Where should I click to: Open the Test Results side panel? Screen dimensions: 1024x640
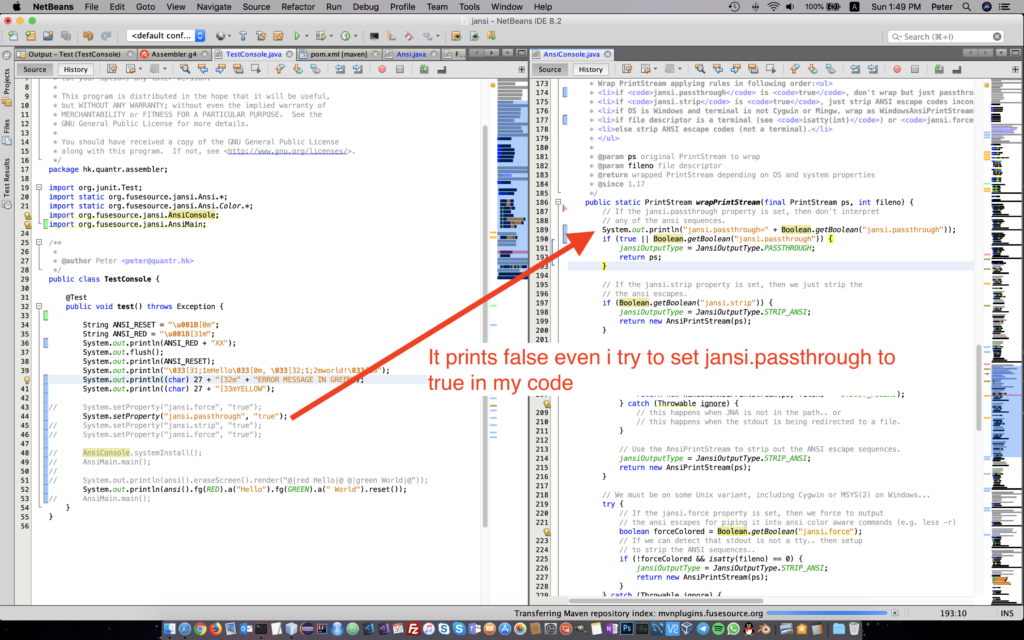(x=7, y=183)
